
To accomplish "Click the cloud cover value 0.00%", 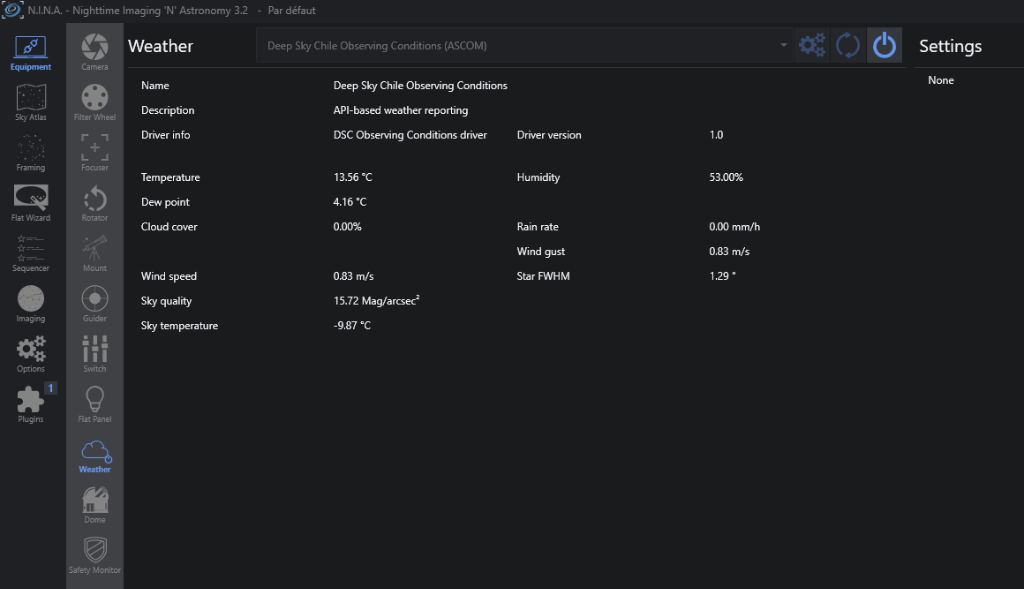I will (347, 227).
